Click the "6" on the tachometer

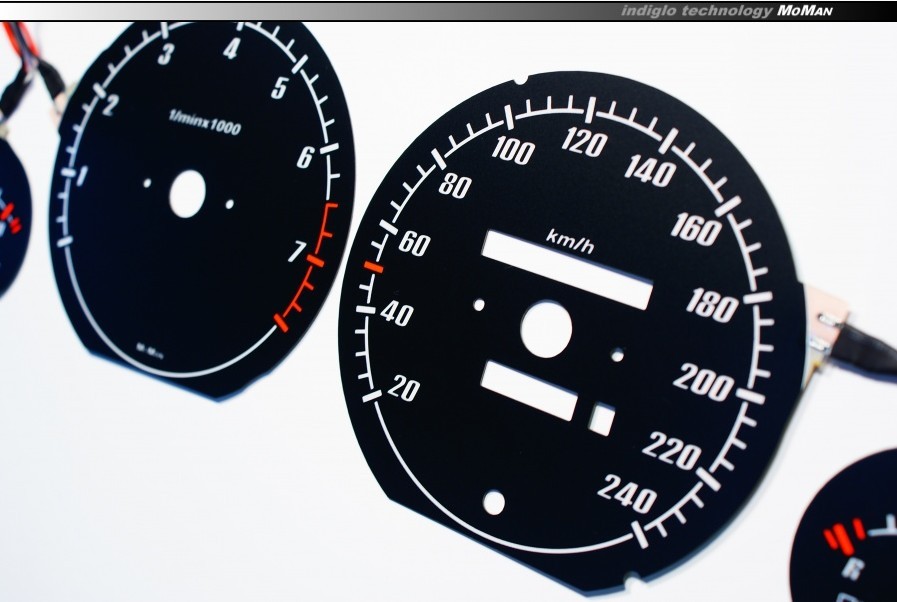point(305,157)
